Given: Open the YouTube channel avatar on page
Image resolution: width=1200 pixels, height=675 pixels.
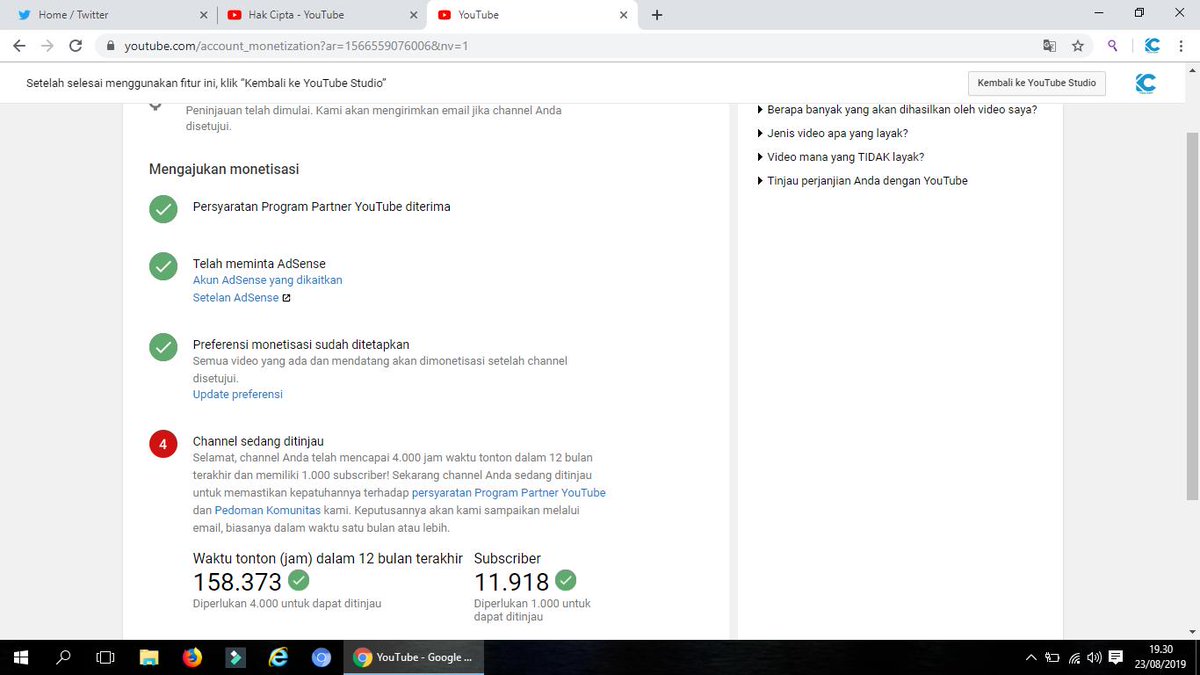Looking at the screenshot, I should (1146, 83).
